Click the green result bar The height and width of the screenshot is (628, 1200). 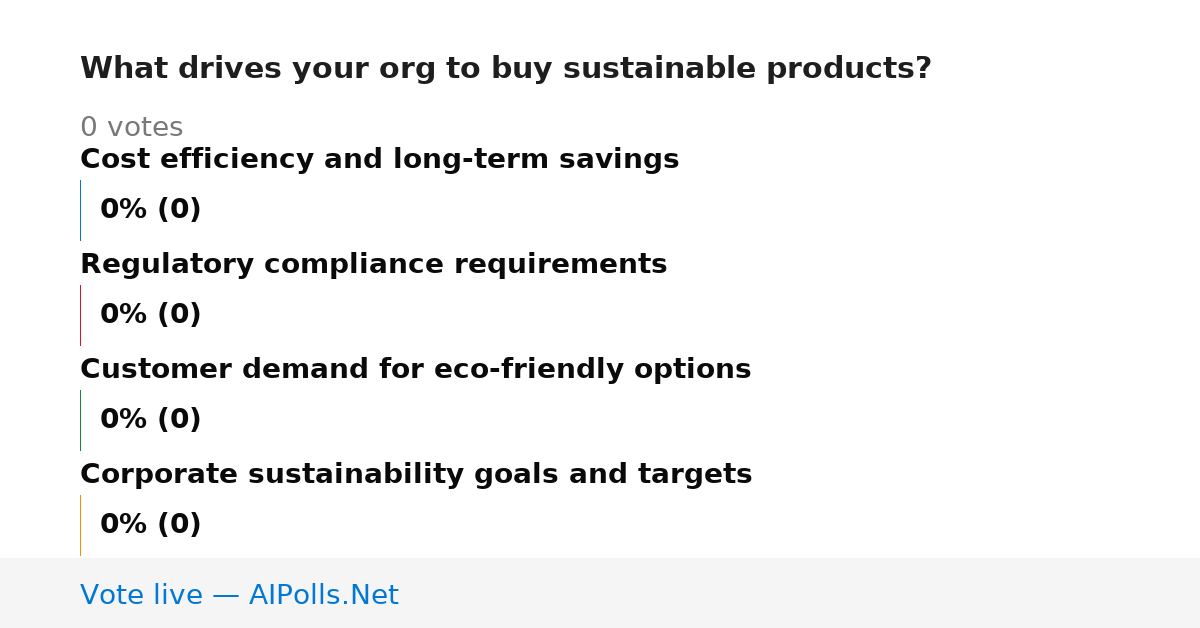pos(80,420)
